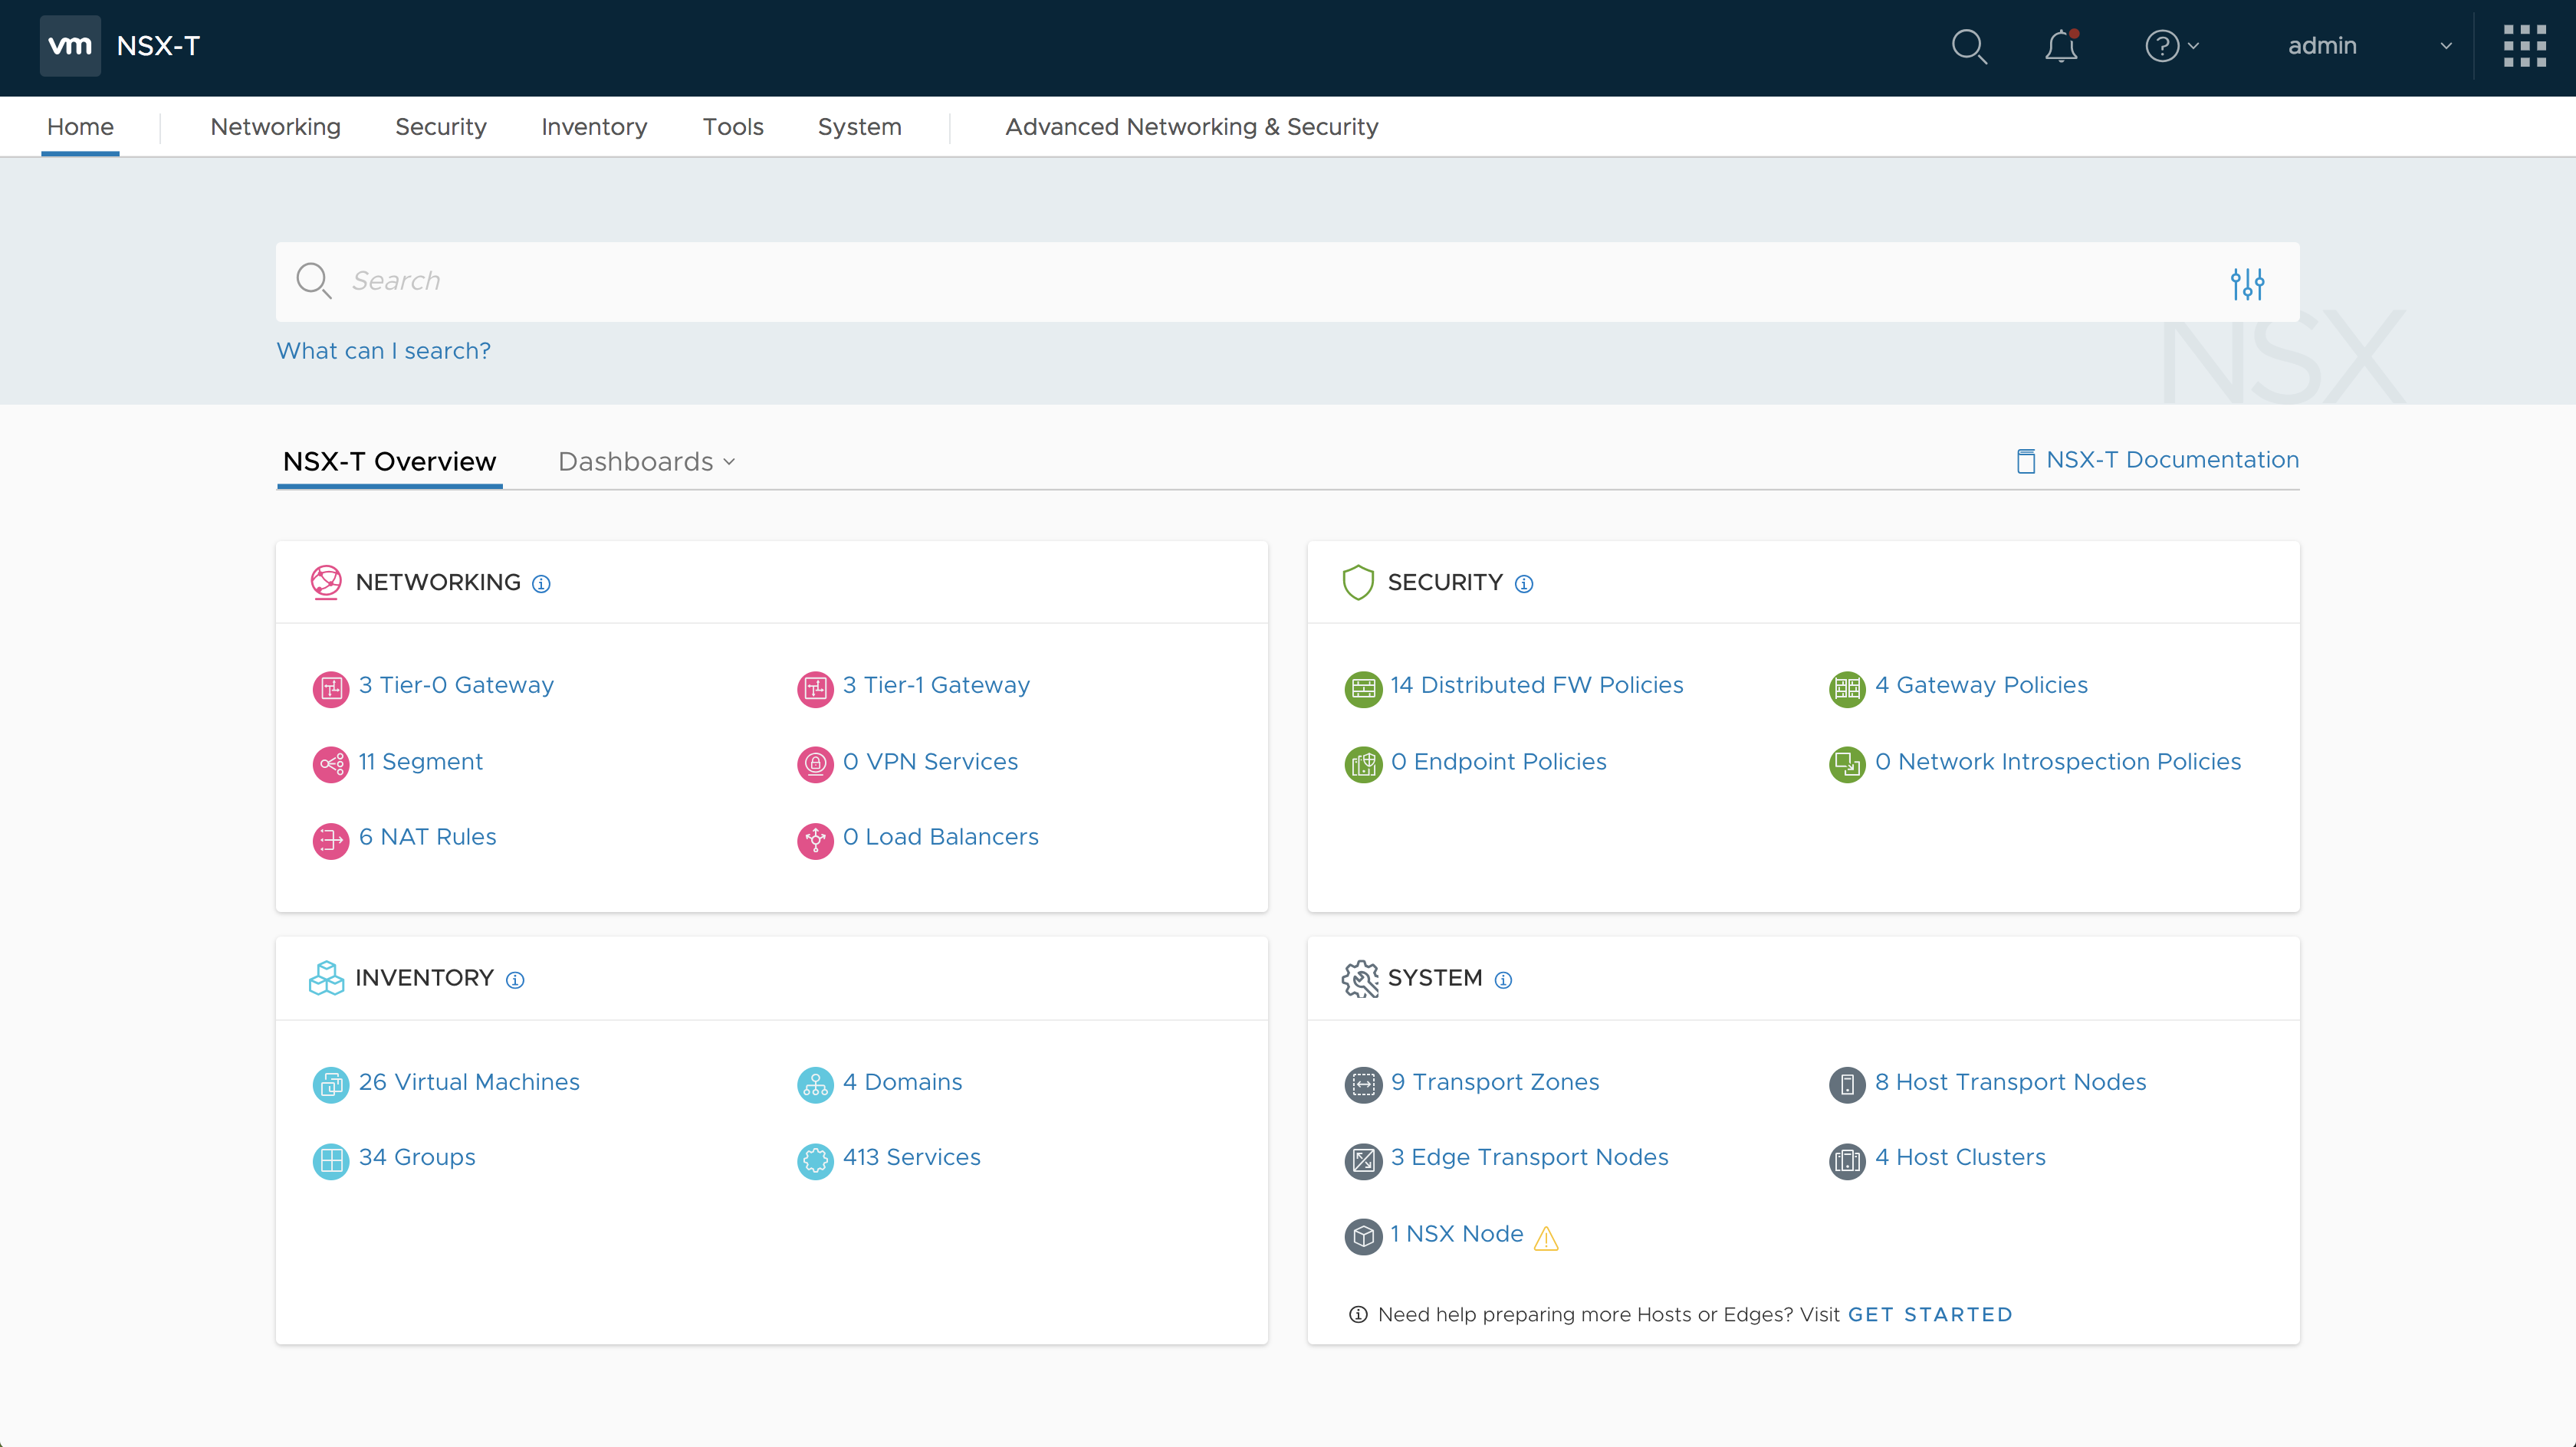Viewport: 2576px width, 1447px height.
Task: Open 3 Tier-0 Gateway link
Action: coord(456,685)
